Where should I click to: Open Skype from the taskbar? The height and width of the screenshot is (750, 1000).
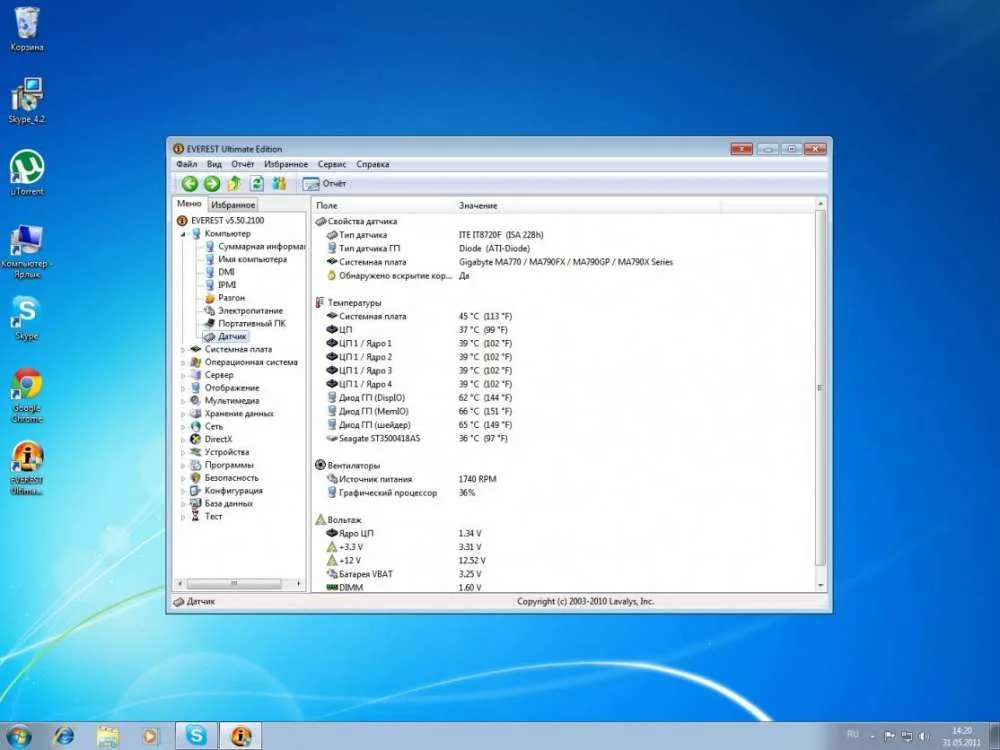pos(196,737)
